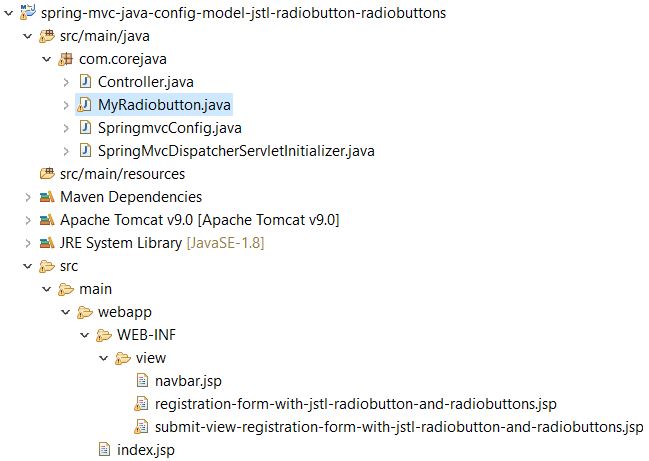Click the src/main/resources folder icon
649x461 pixels.
coord(47,174)
